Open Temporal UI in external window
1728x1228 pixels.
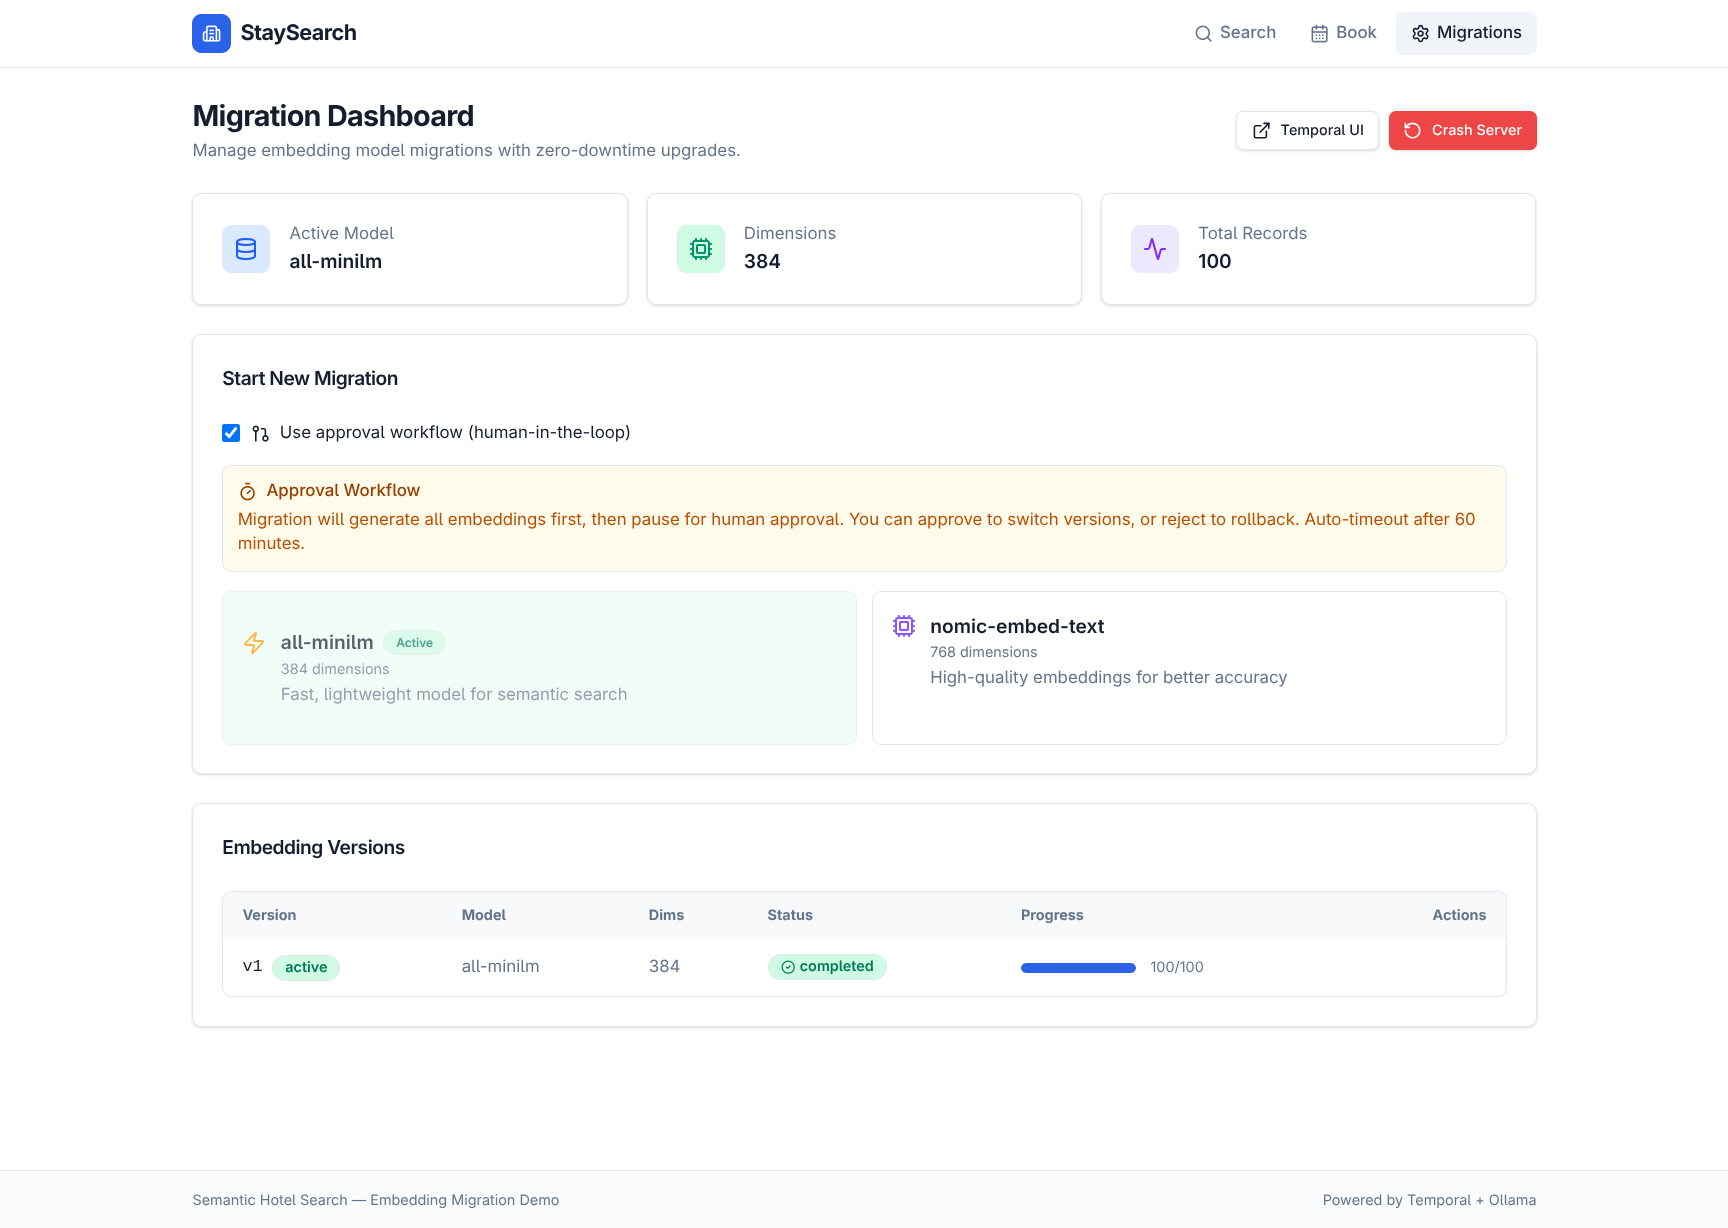pos(1307,130)
